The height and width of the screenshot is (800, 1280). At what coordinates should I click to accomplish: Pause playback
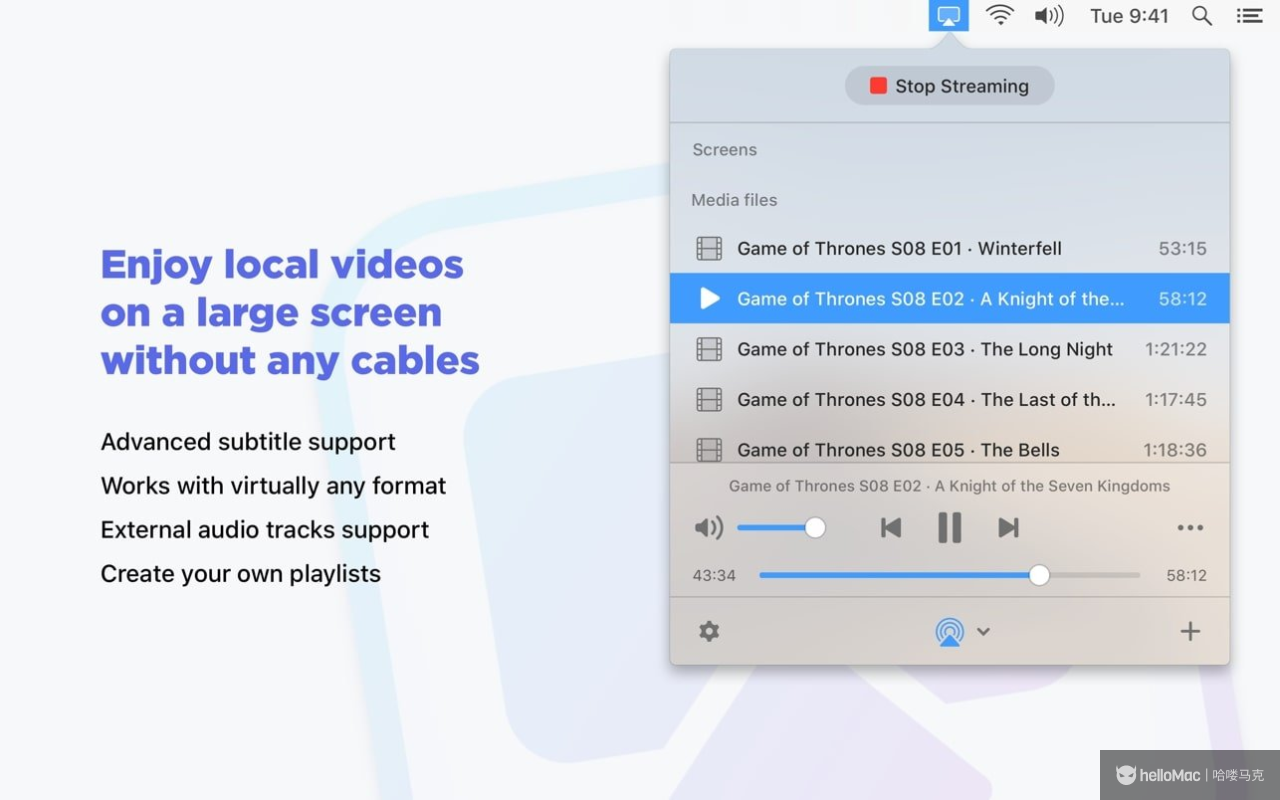[x=949, y=528]
